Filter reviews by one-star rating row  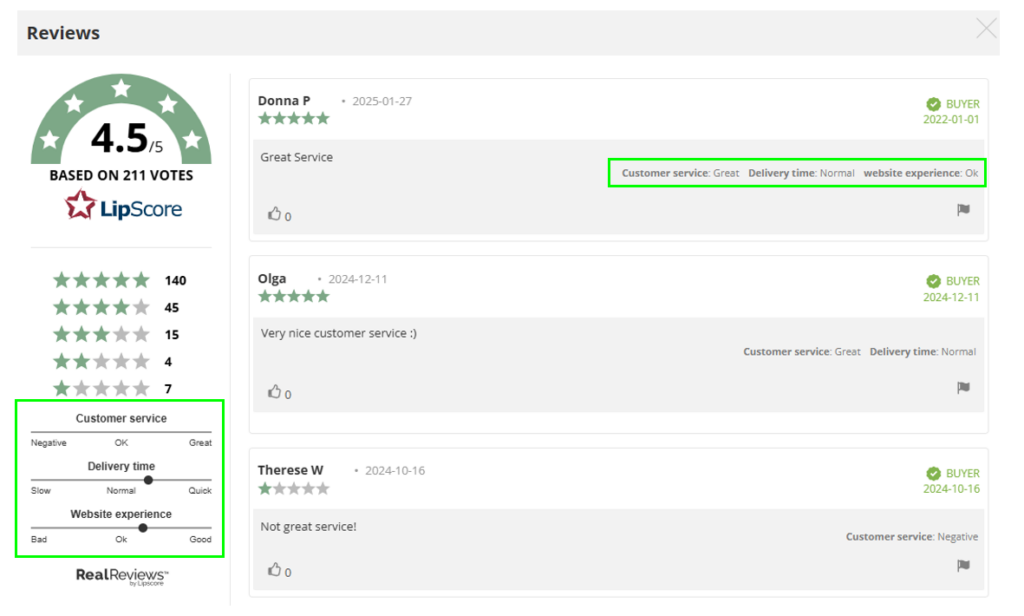tap(119, 389)
